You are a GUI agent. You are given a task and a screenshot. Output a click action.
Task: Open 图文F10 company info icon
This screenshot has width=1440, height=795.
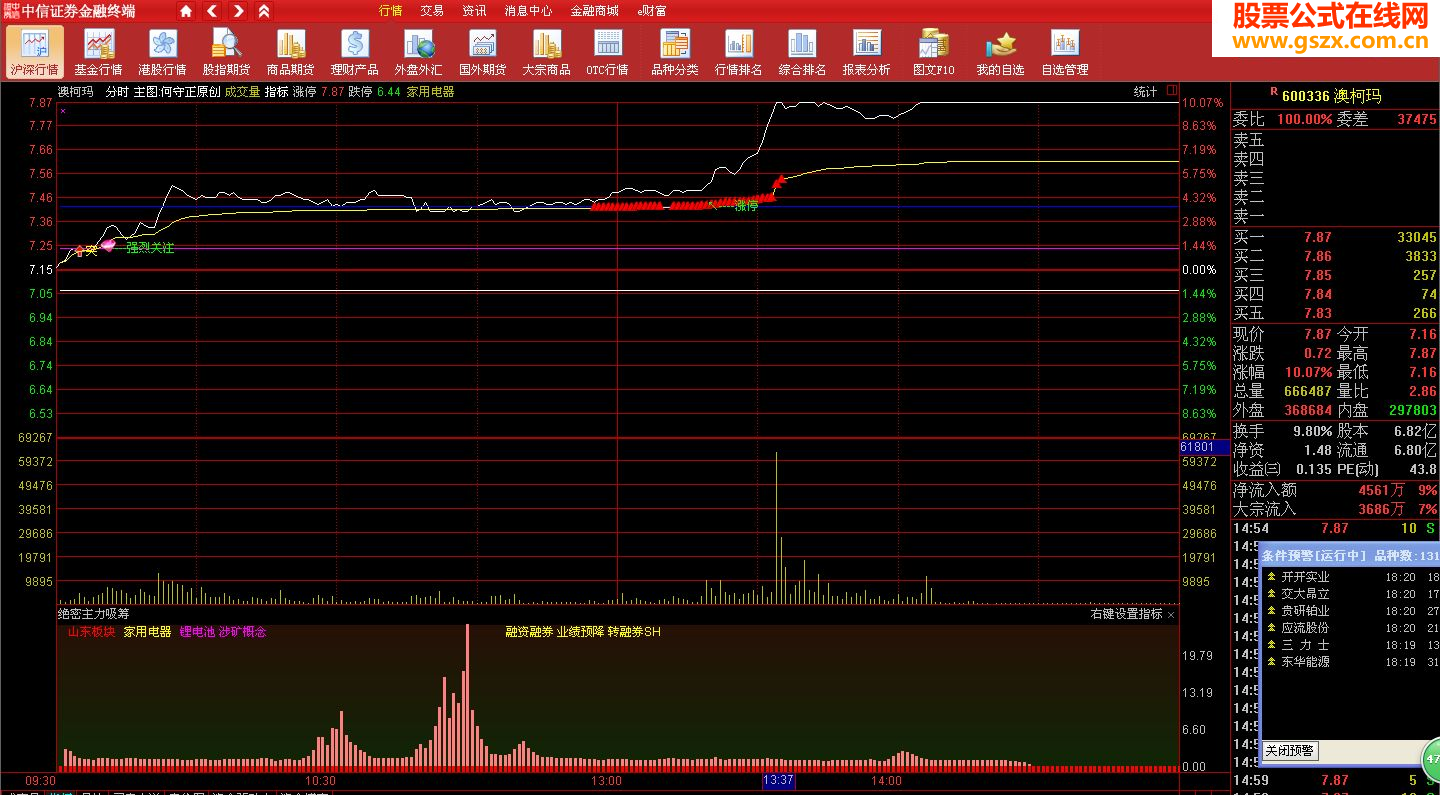click(934, 52)
